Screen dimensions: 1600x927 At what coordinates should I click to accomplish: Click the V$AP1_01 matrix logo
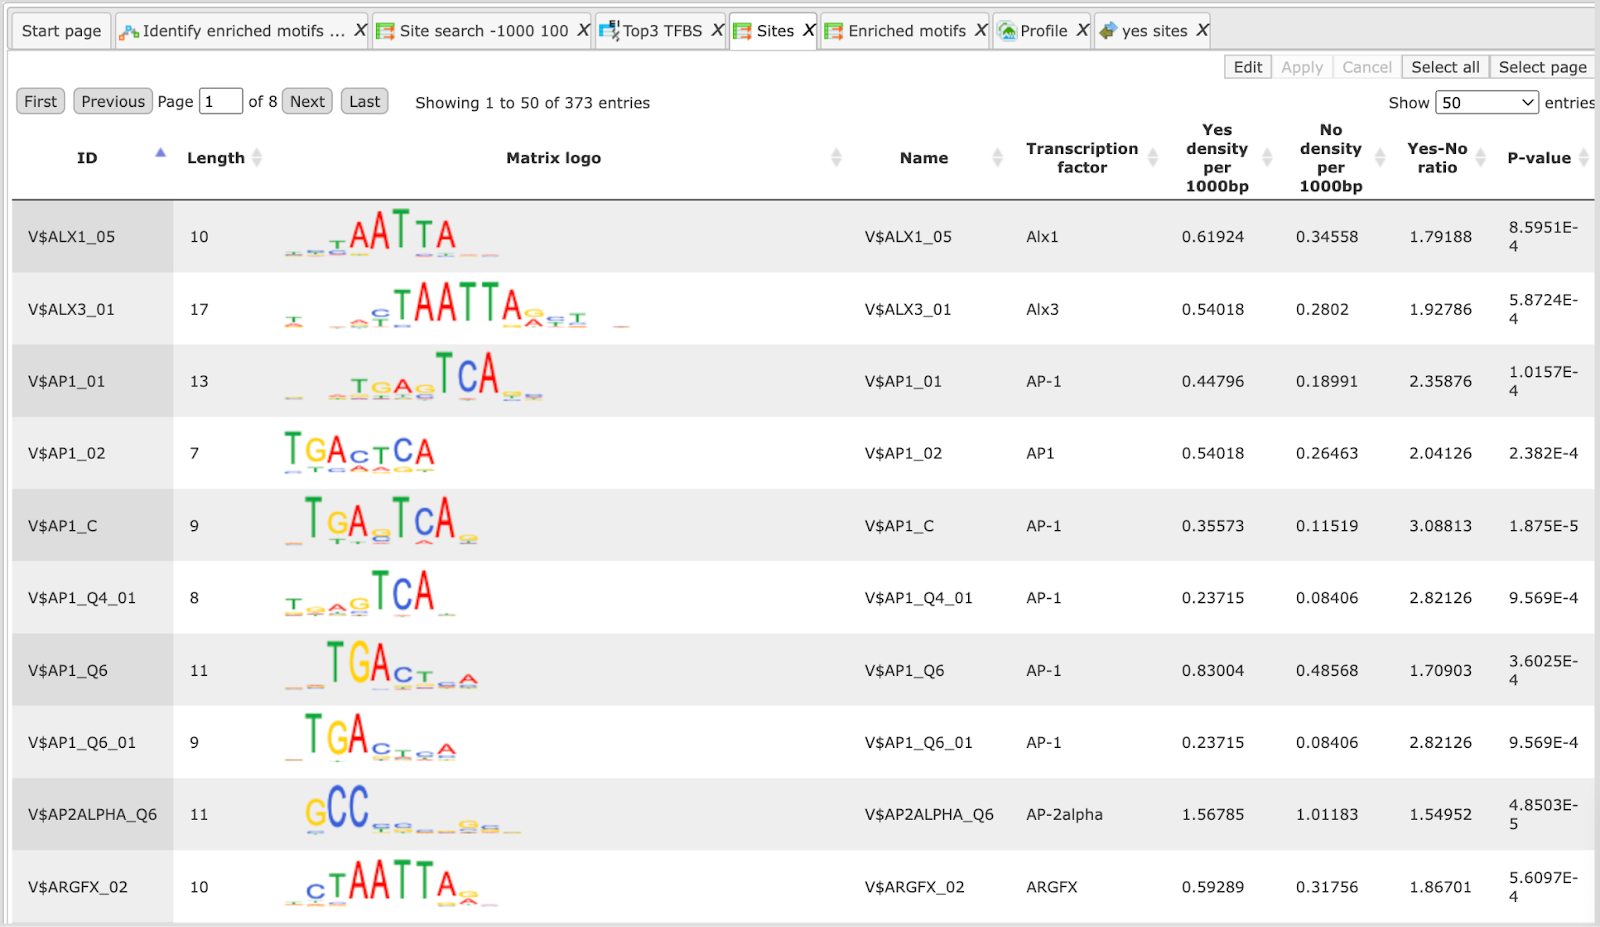coord(414,377)
